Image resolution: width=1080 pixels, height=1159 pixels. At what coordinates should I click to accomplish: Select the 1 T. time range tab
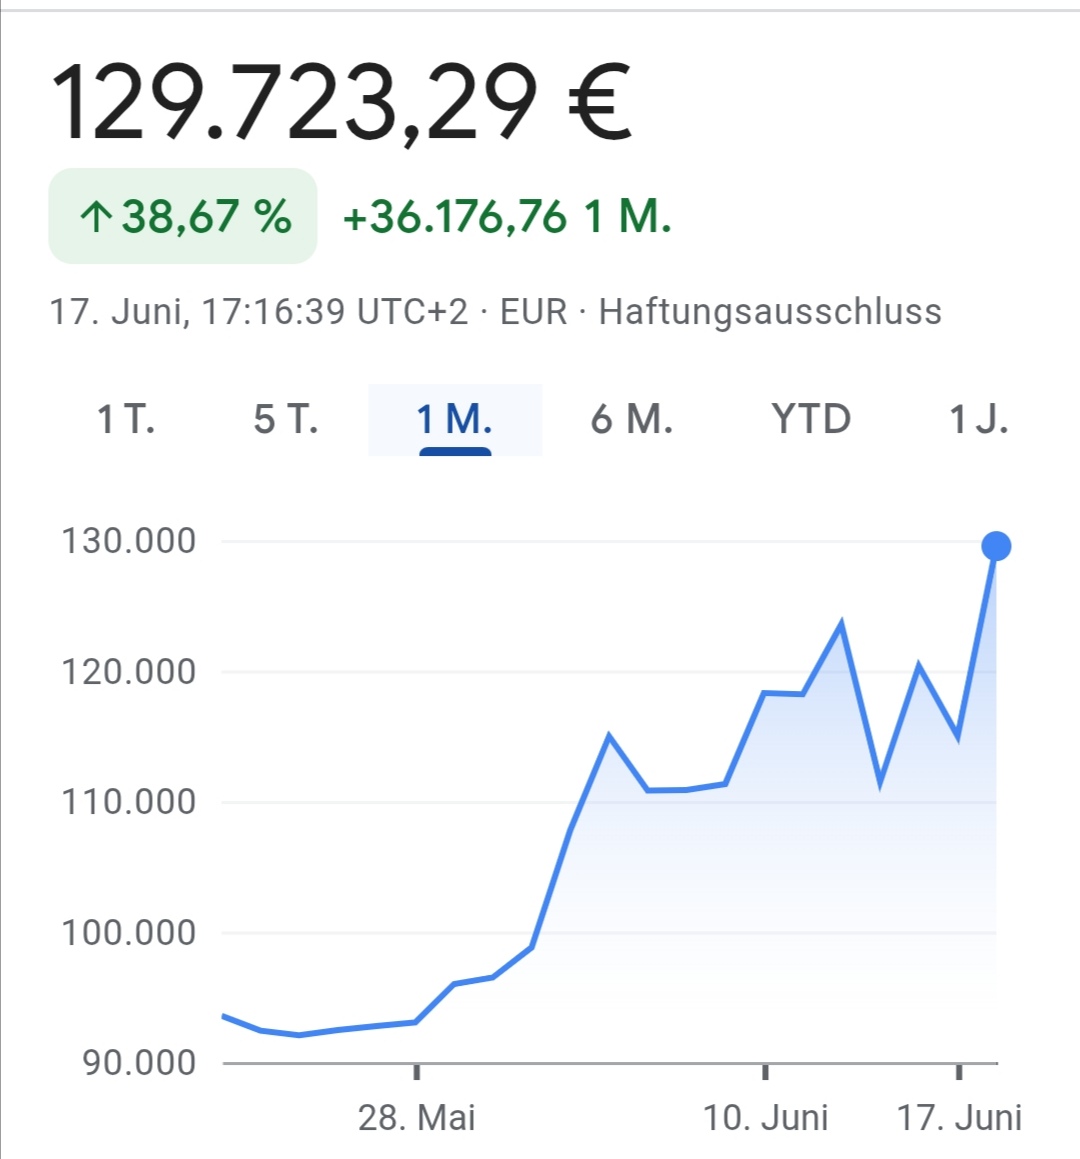126,419
